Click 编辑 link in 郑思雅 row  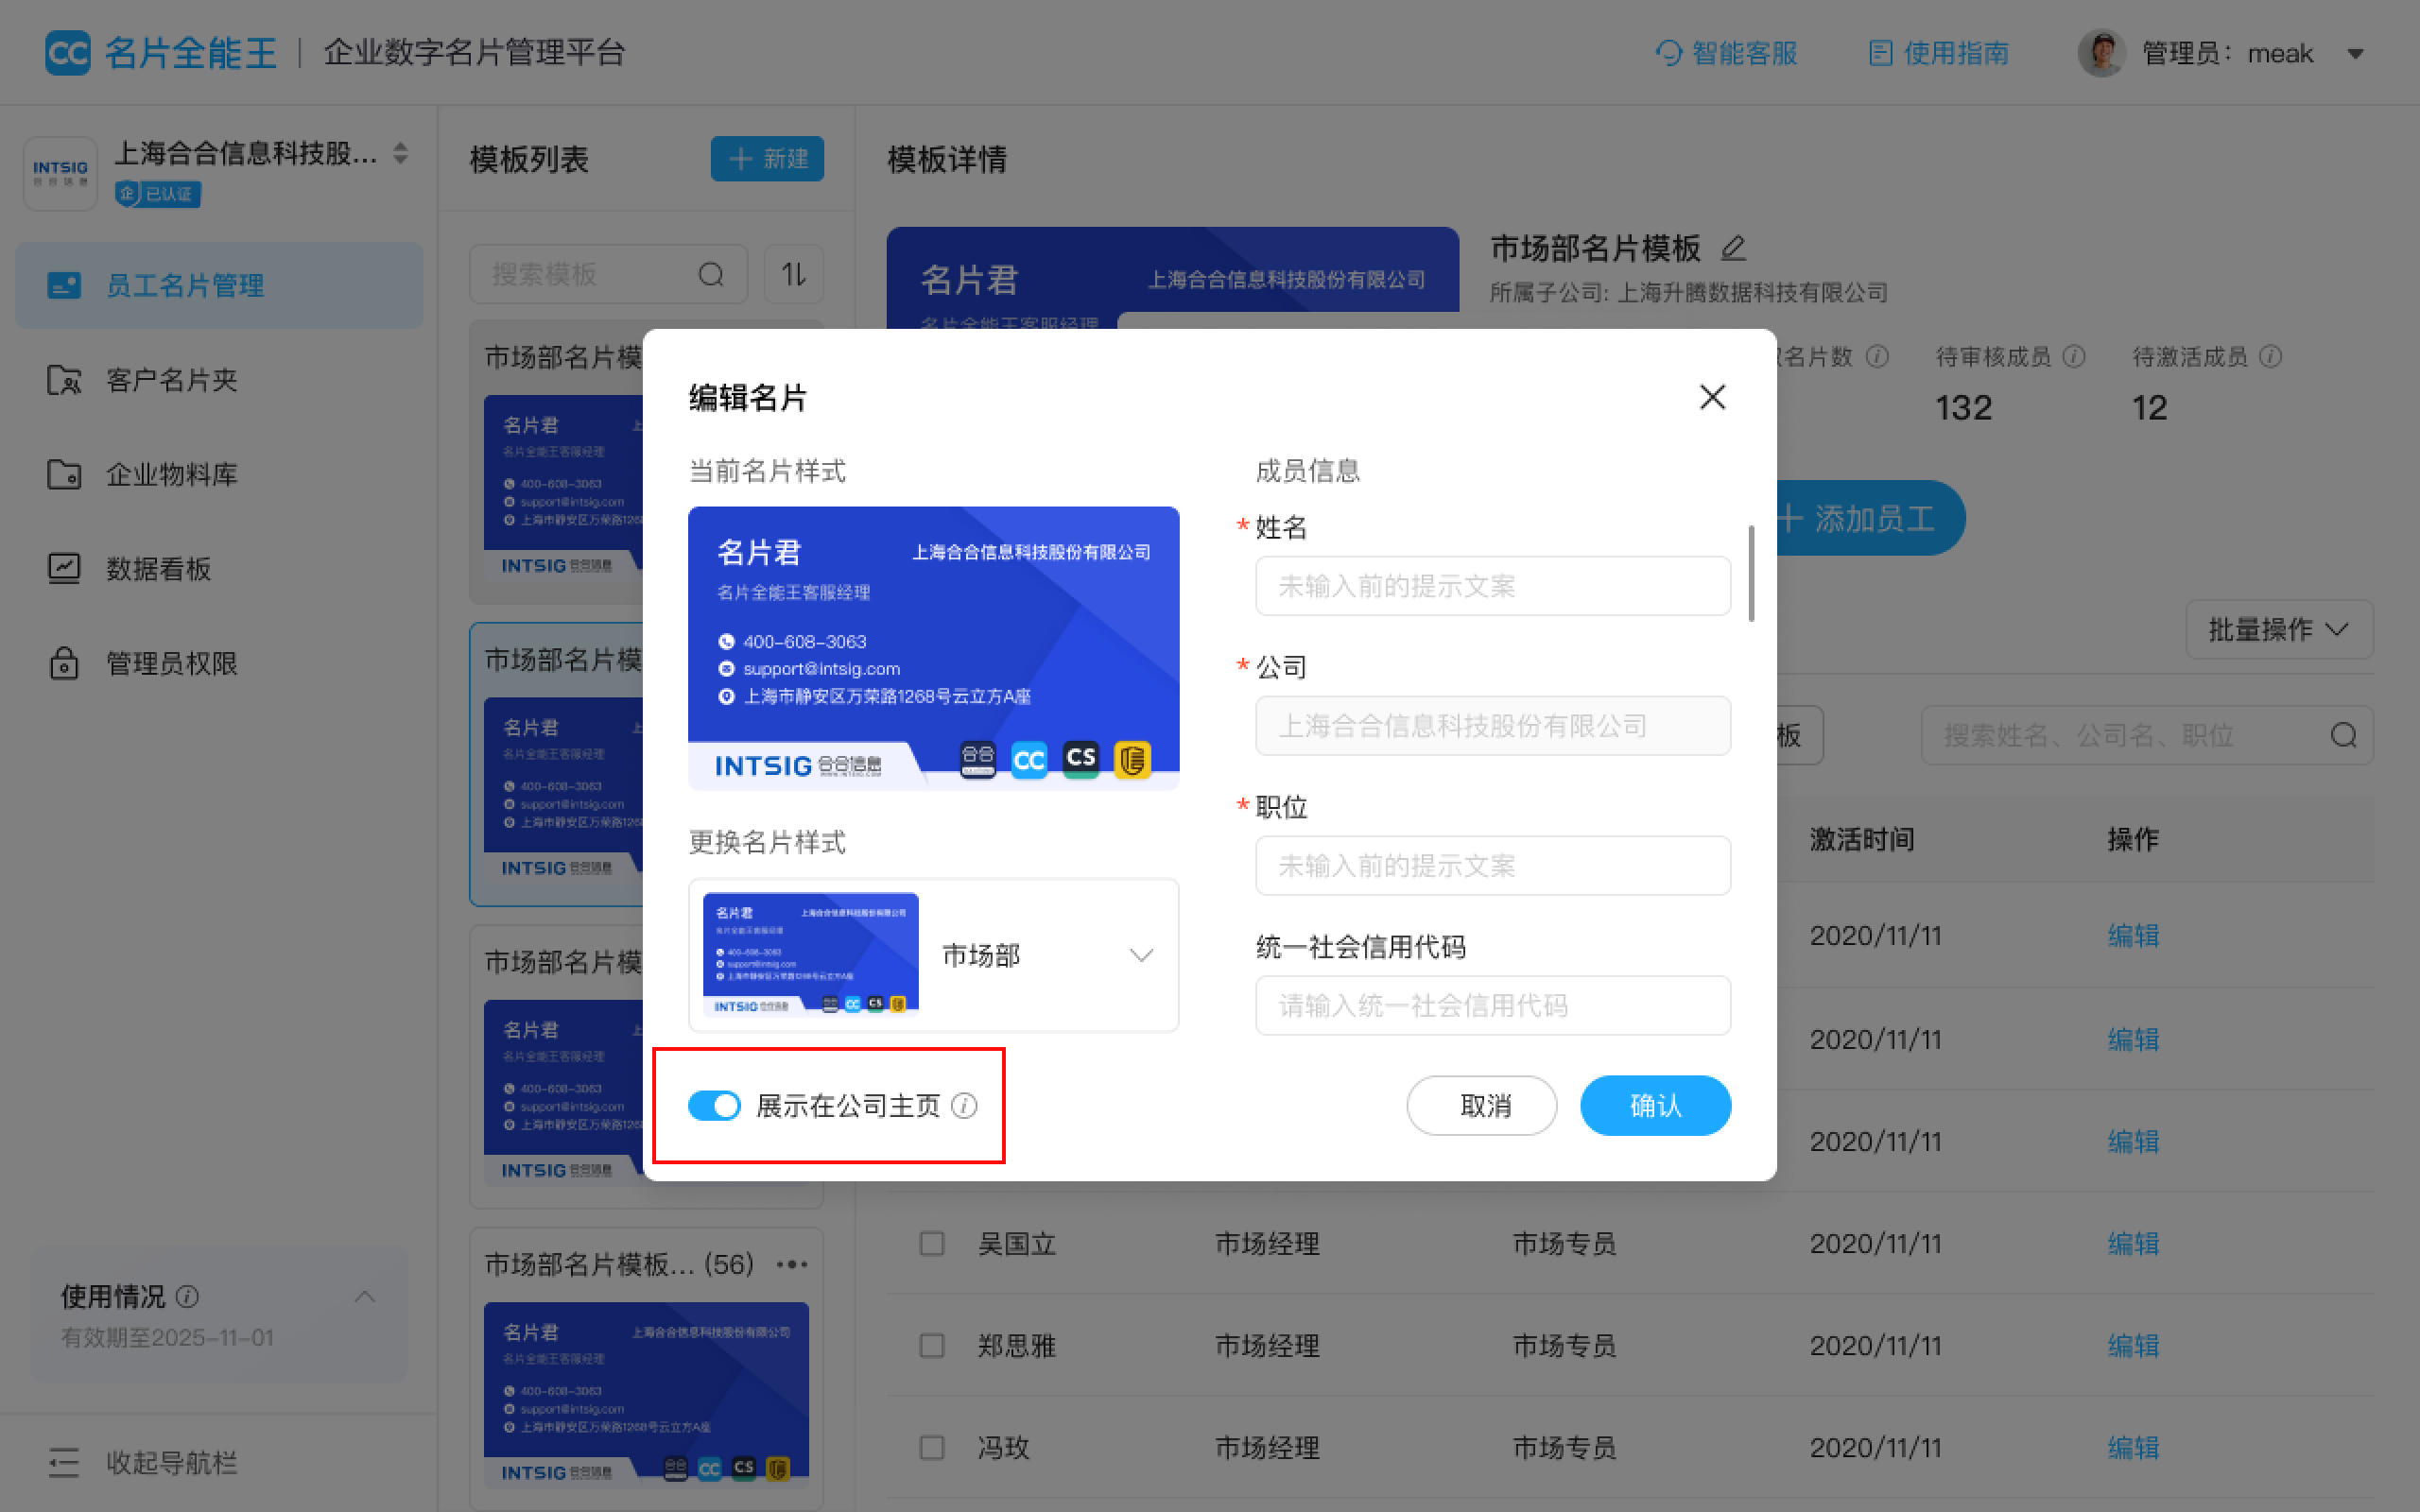2133,1345
